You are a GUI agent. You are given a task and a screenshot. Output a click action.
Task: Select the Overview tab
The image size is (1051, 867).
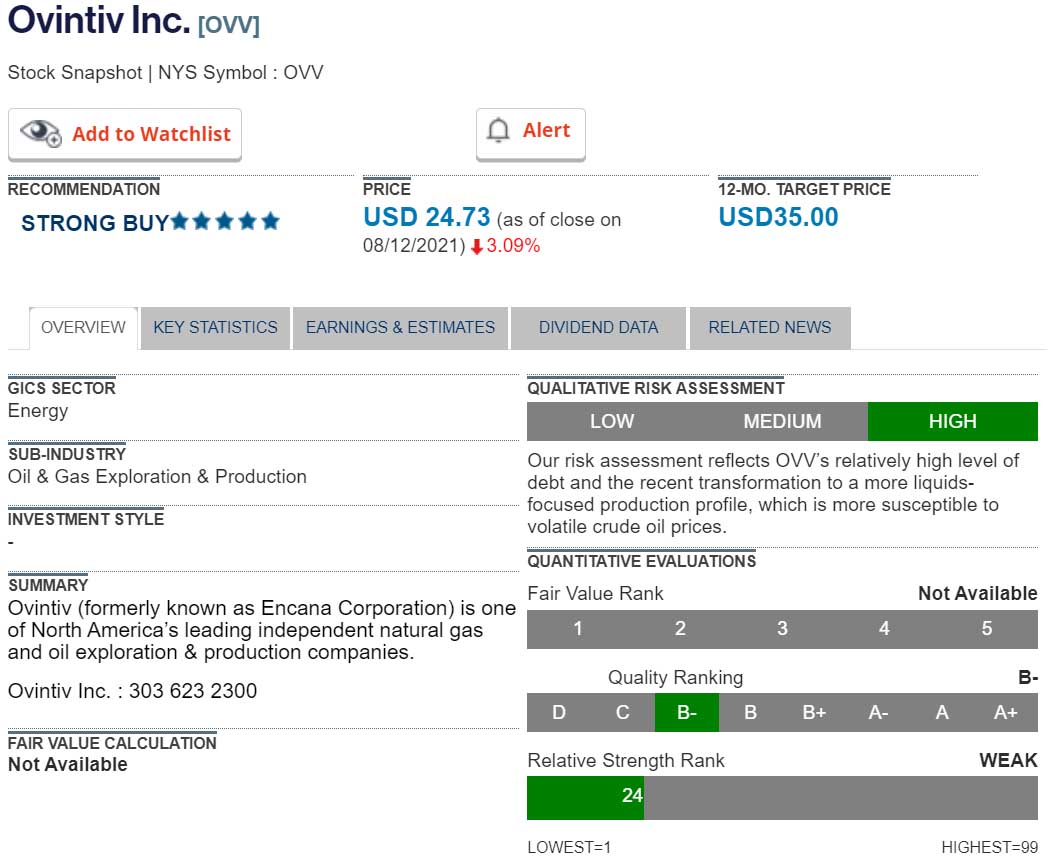83,328
